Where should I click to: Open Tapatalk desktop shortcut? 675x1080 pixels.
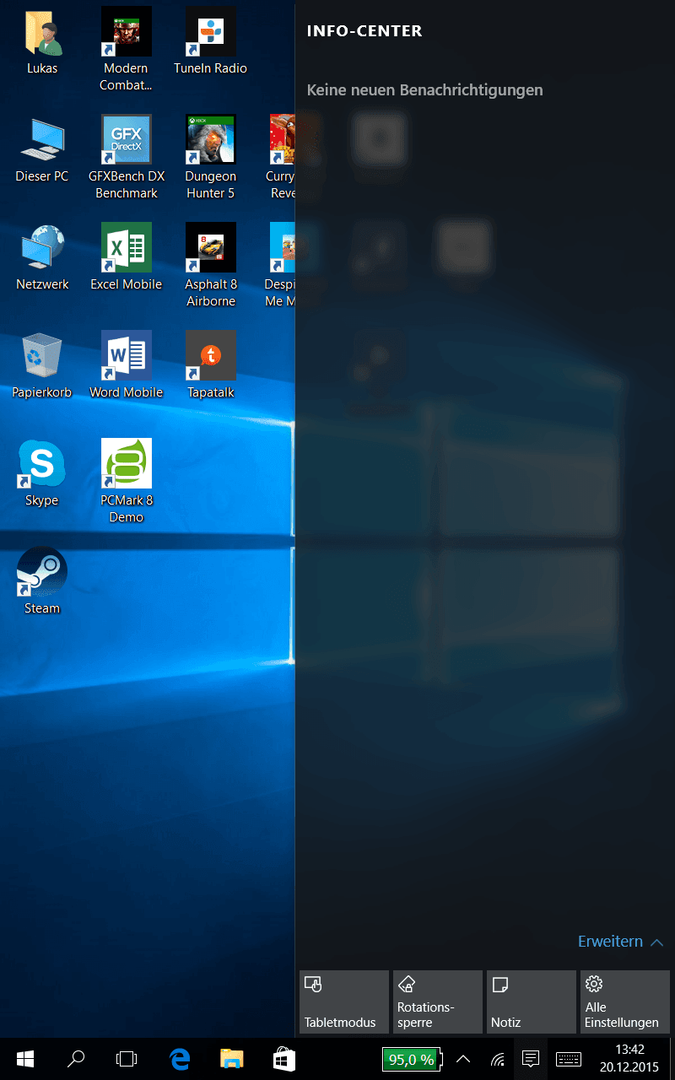tap(210, 364)
